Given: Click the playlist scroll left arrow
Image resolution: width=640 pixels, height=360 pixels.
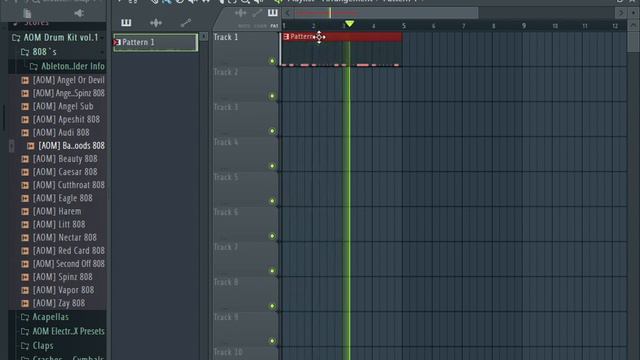Looking at the screenshot, I should [287, 13].
